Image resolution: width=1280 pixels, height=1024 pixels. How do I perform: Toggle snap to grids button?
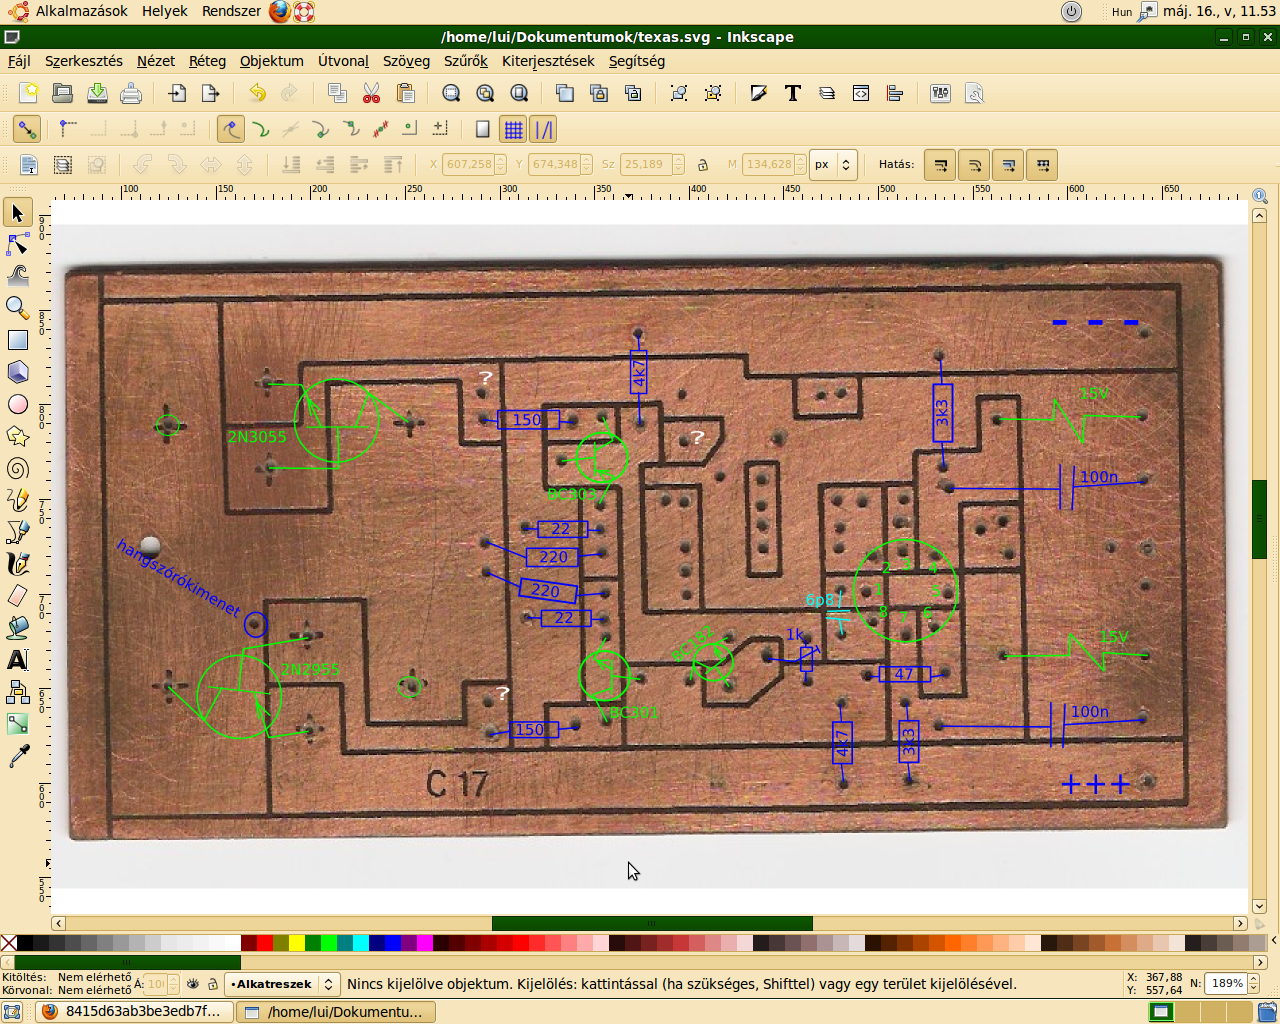pos(513,129)
